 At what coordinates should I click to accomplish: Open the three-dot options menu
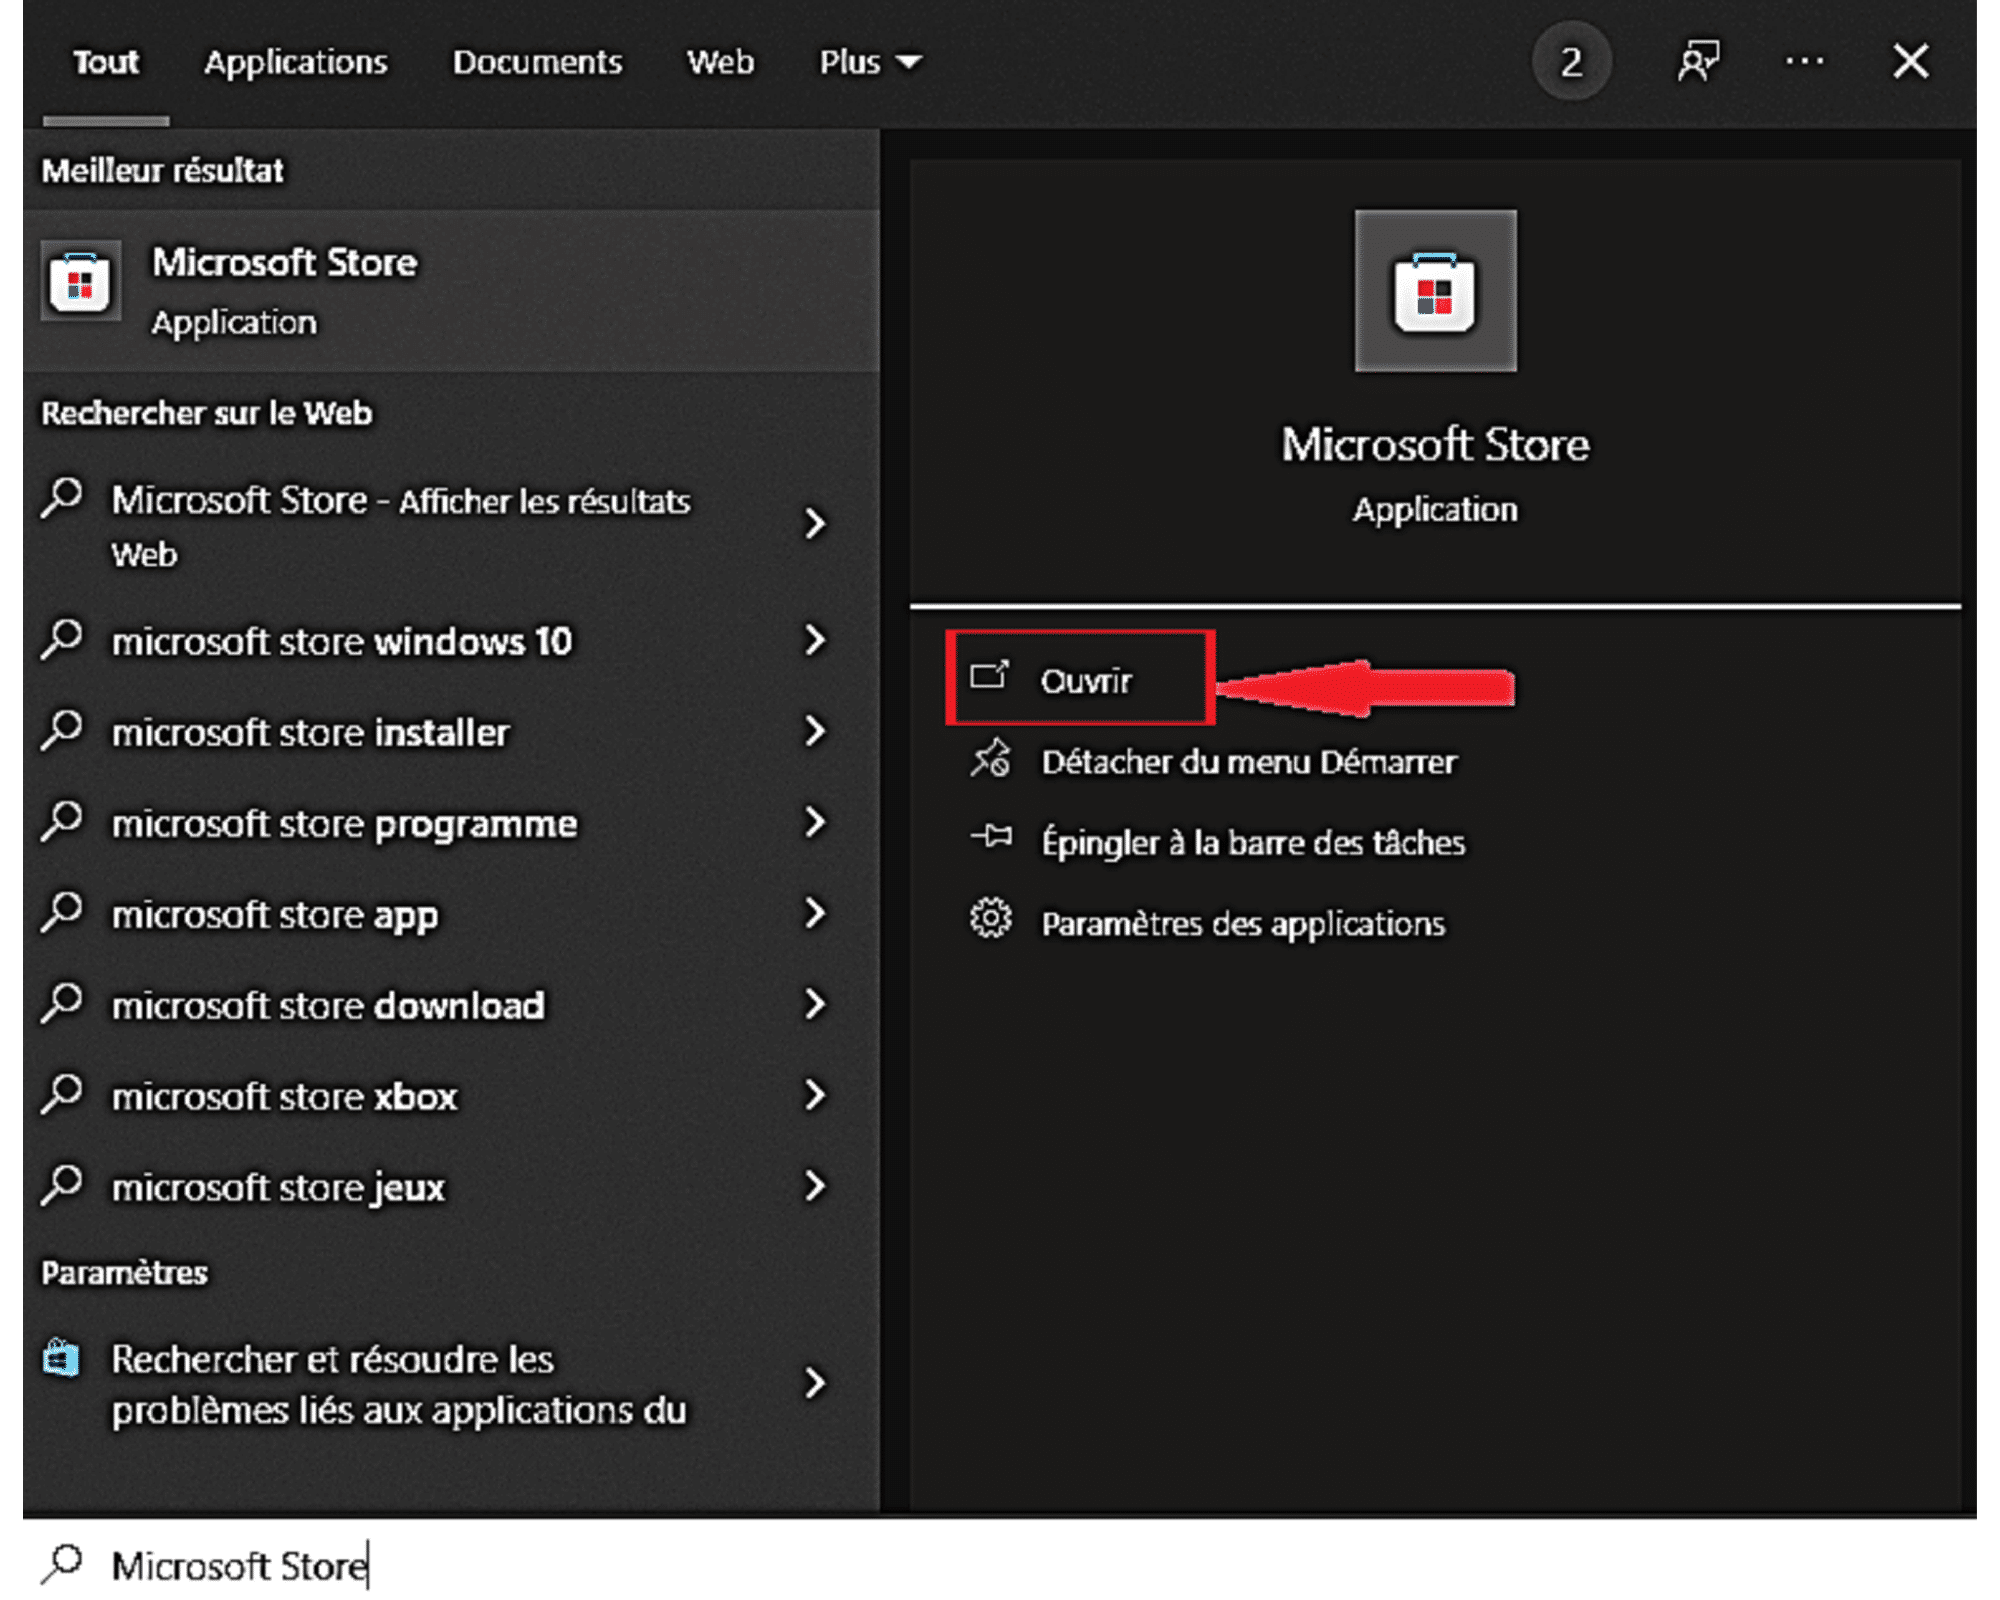pos(1804,62)
